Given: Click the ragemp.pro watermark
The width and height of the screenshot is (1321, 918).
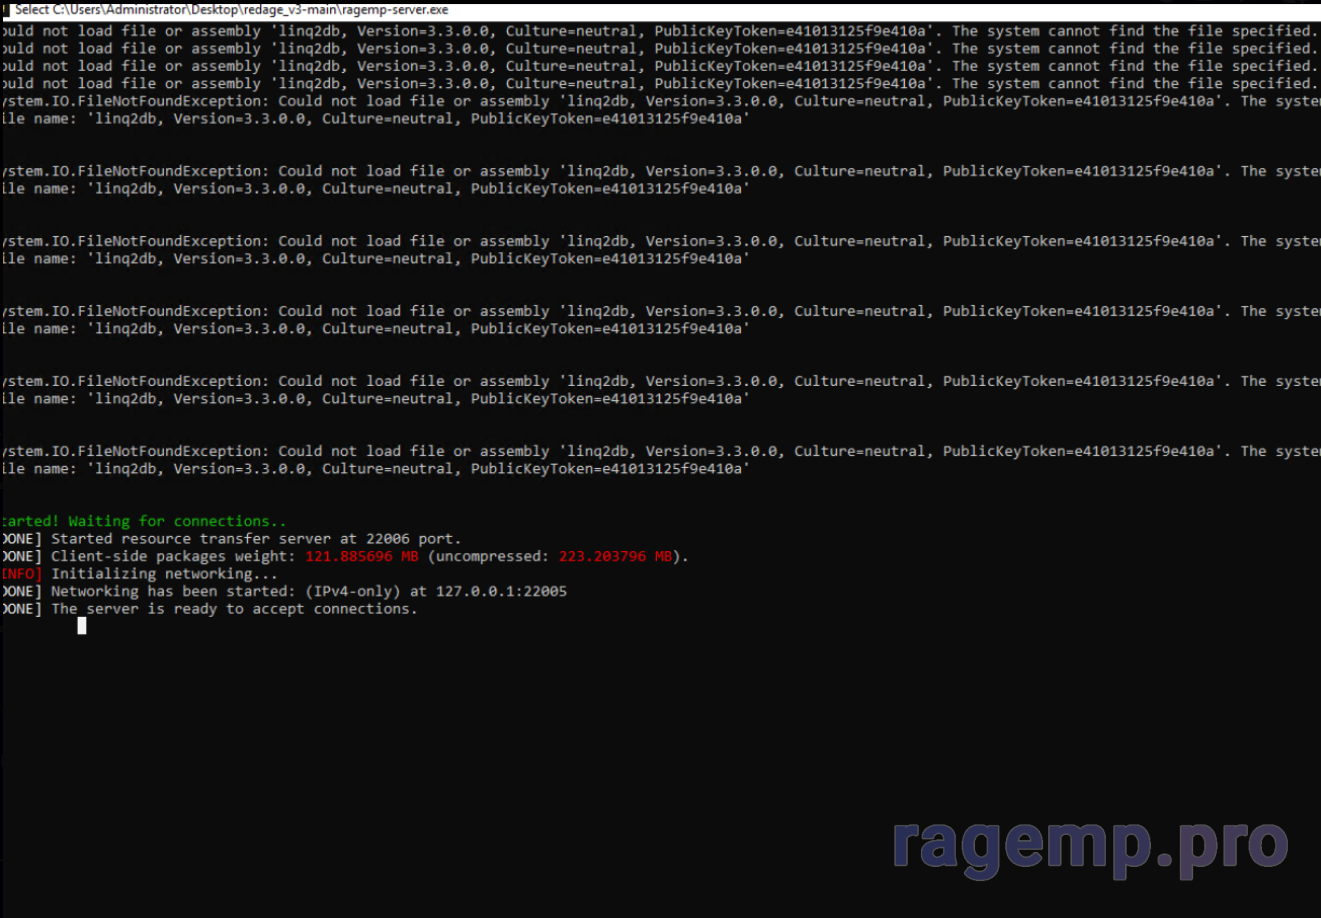Looking at the screenshot, I should (x=1090, y=845).
